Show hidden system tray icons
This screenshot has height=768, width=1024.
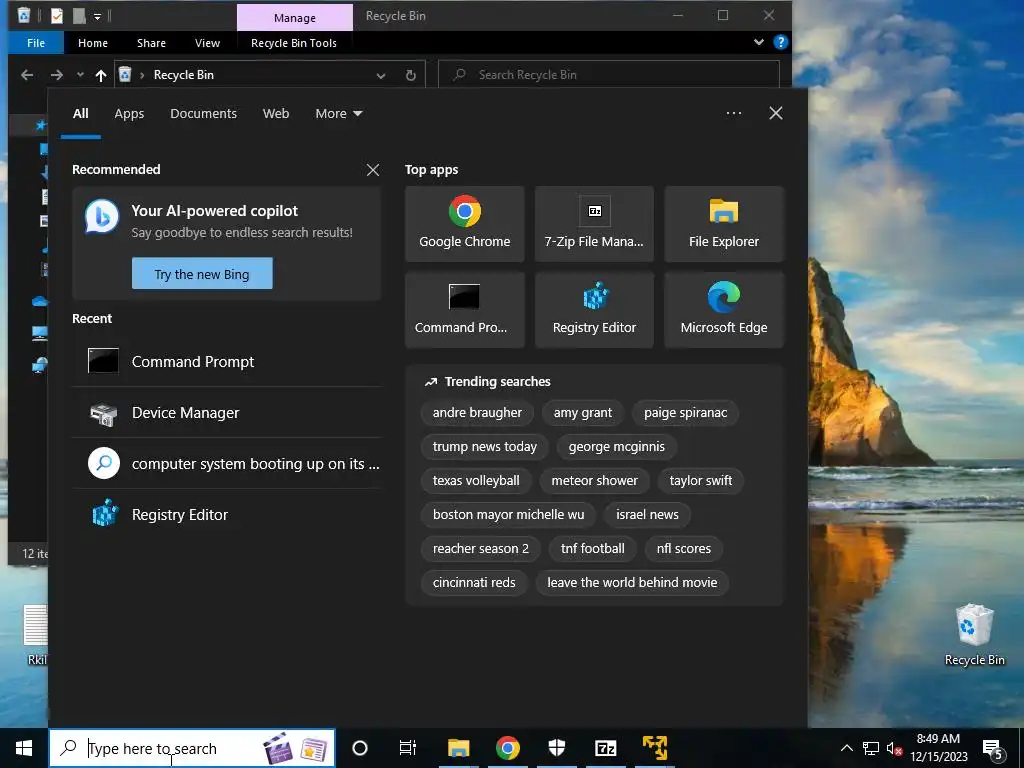coord(846,748)
